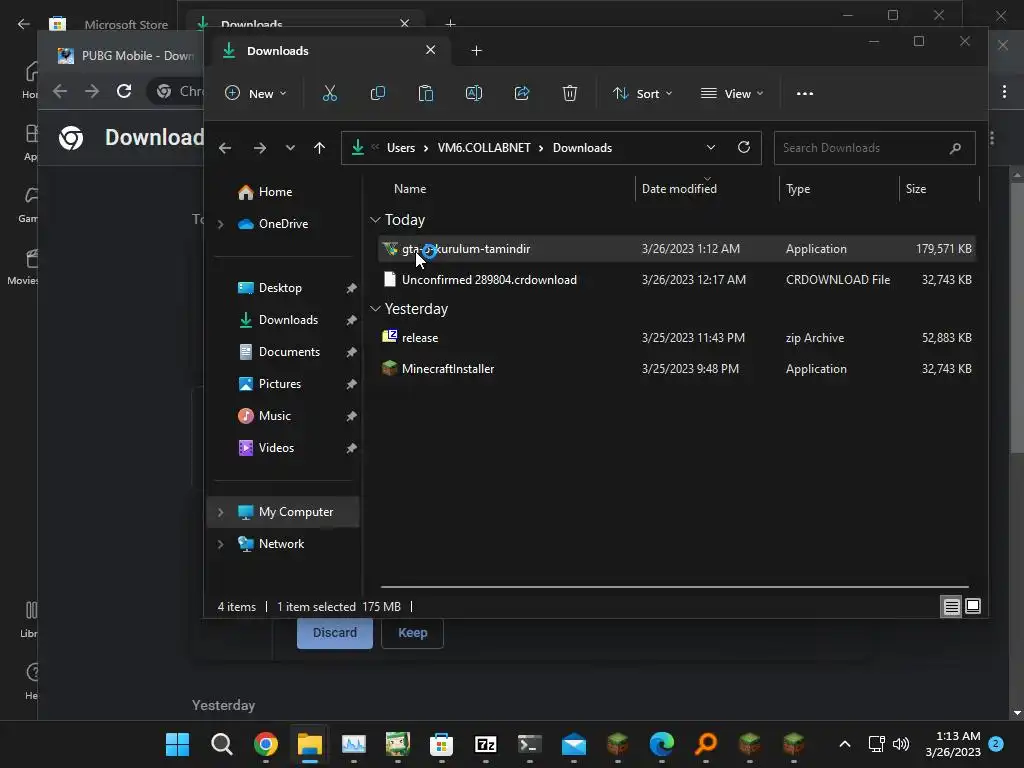The image size is (1024, 768).
Task: Open the New dropdown menu
Action: tap(255, 93)
